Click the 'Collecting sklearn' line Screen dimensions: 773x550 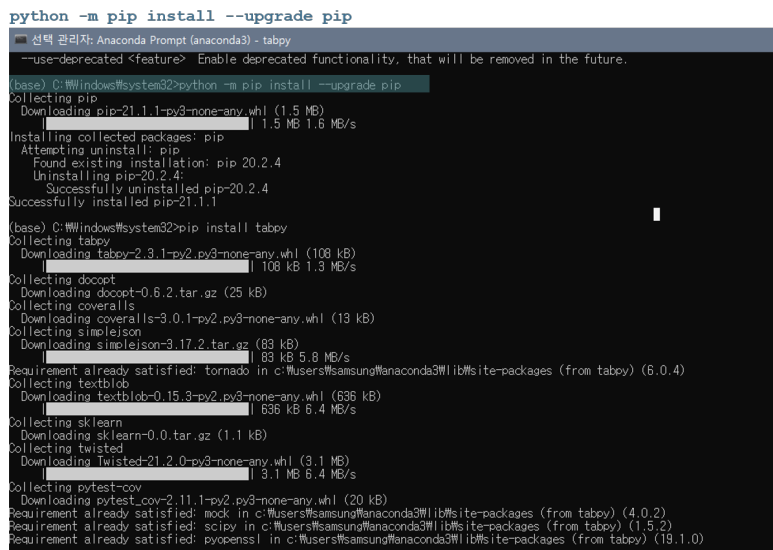tap(66, 422)
